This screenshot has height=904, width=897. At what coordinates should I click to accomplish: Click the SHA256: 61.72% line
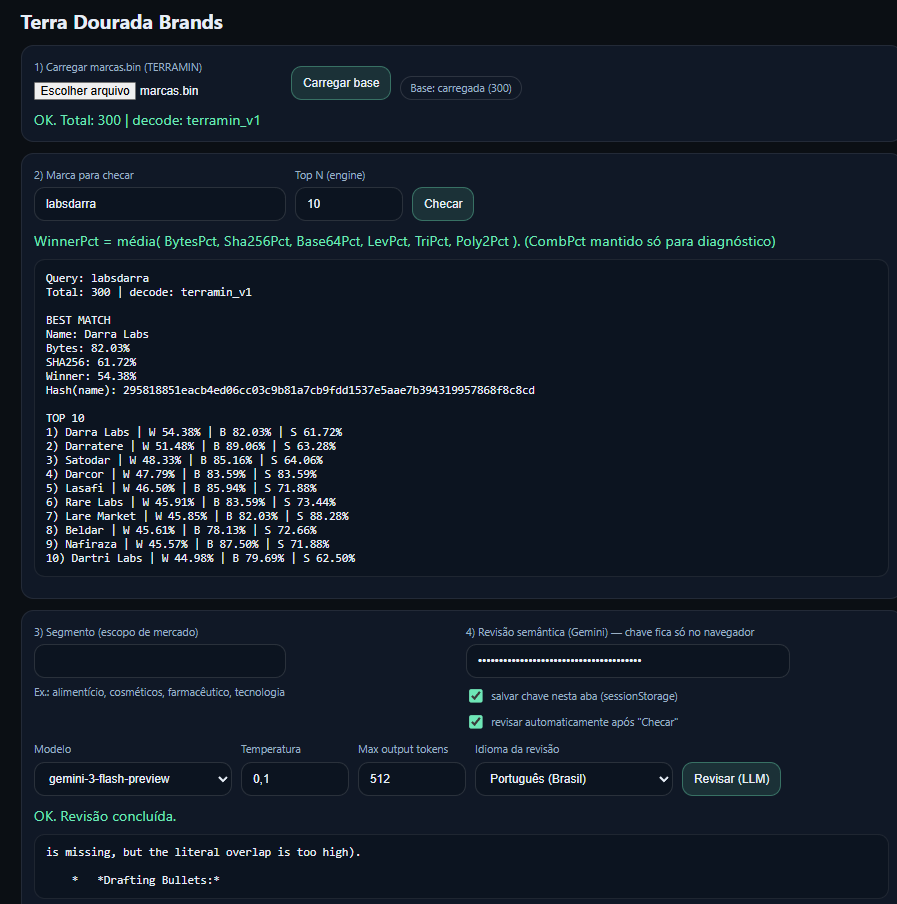(x=91, y=362)
